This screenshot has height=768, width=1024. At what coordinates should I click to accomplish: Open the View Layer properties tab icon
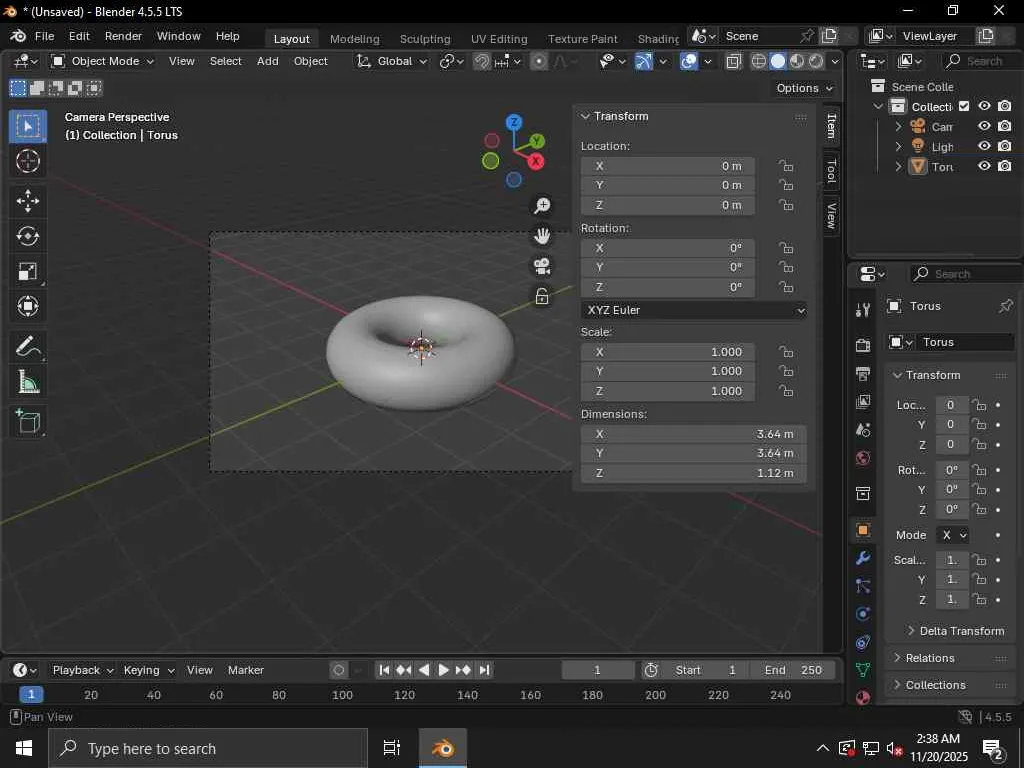click(x=863, y=402)
